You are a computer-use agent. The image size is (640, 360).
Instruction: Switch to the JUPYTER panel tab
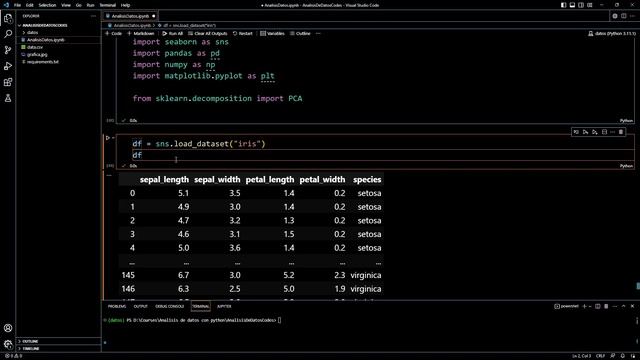click(224, 306)
